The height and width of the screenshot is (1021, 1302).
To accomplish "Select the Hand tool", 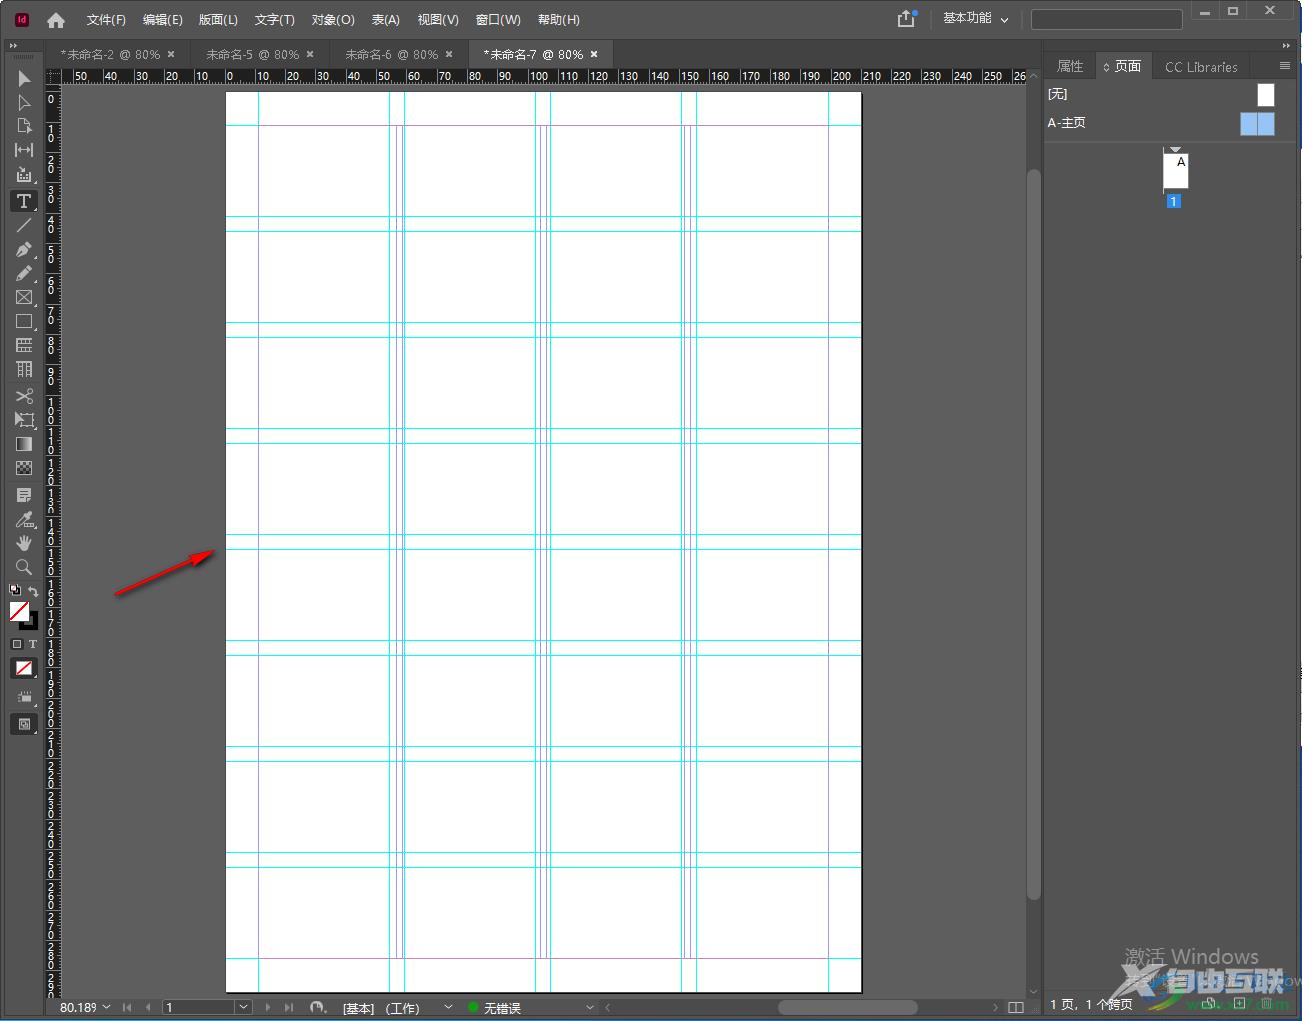I will coord(24,543).
